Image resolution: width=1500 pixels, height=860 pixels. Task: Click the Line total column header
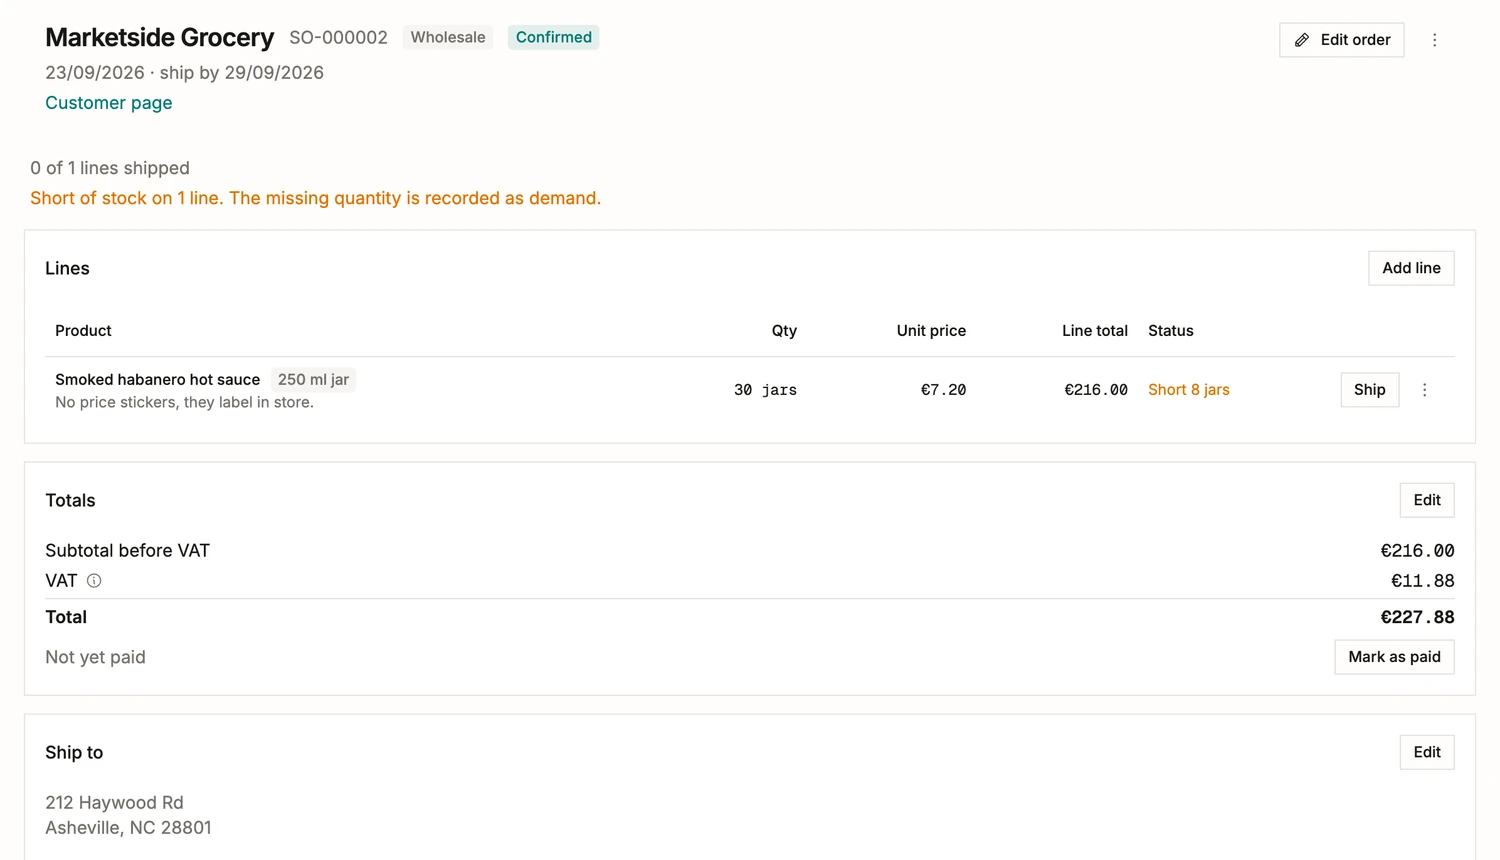point(1094,331)
